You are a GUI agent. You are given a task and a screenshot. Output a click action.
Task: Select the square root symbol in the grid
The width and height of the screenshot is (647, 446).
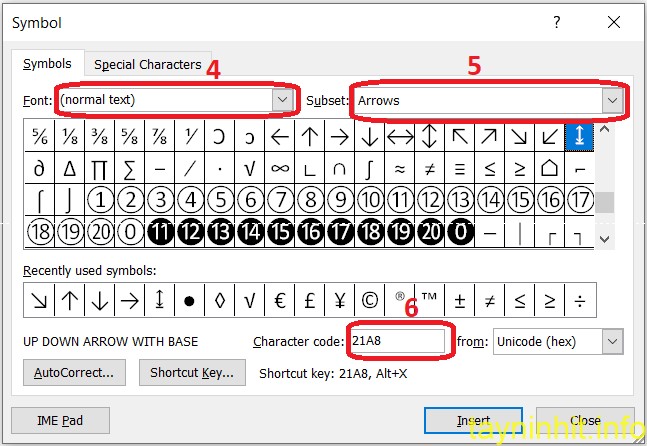(250, 168)
